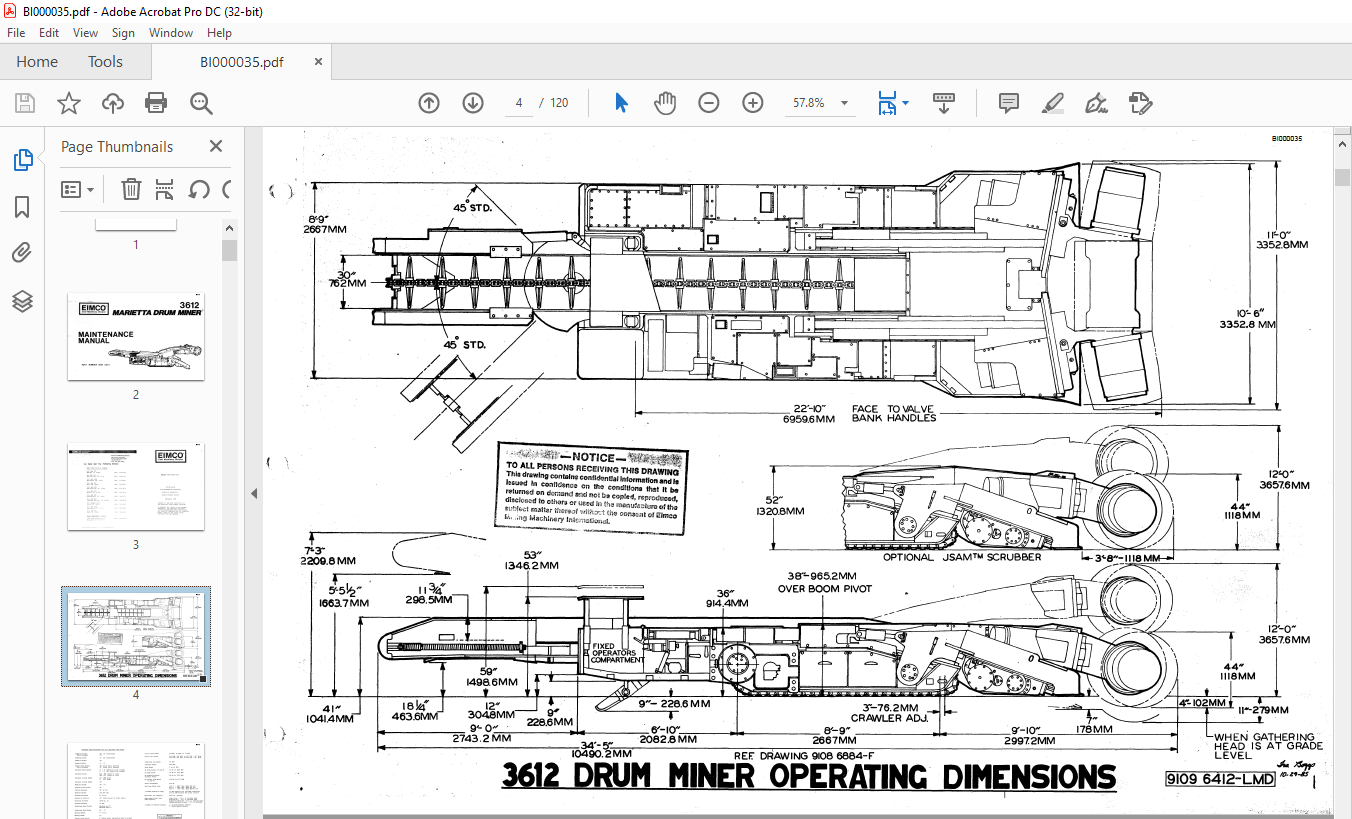The height and width of the screenshot is (819, 1352).
Task: Click the thumbnails panel vertical scrollbar thumb
Action: tap(230, 250)
